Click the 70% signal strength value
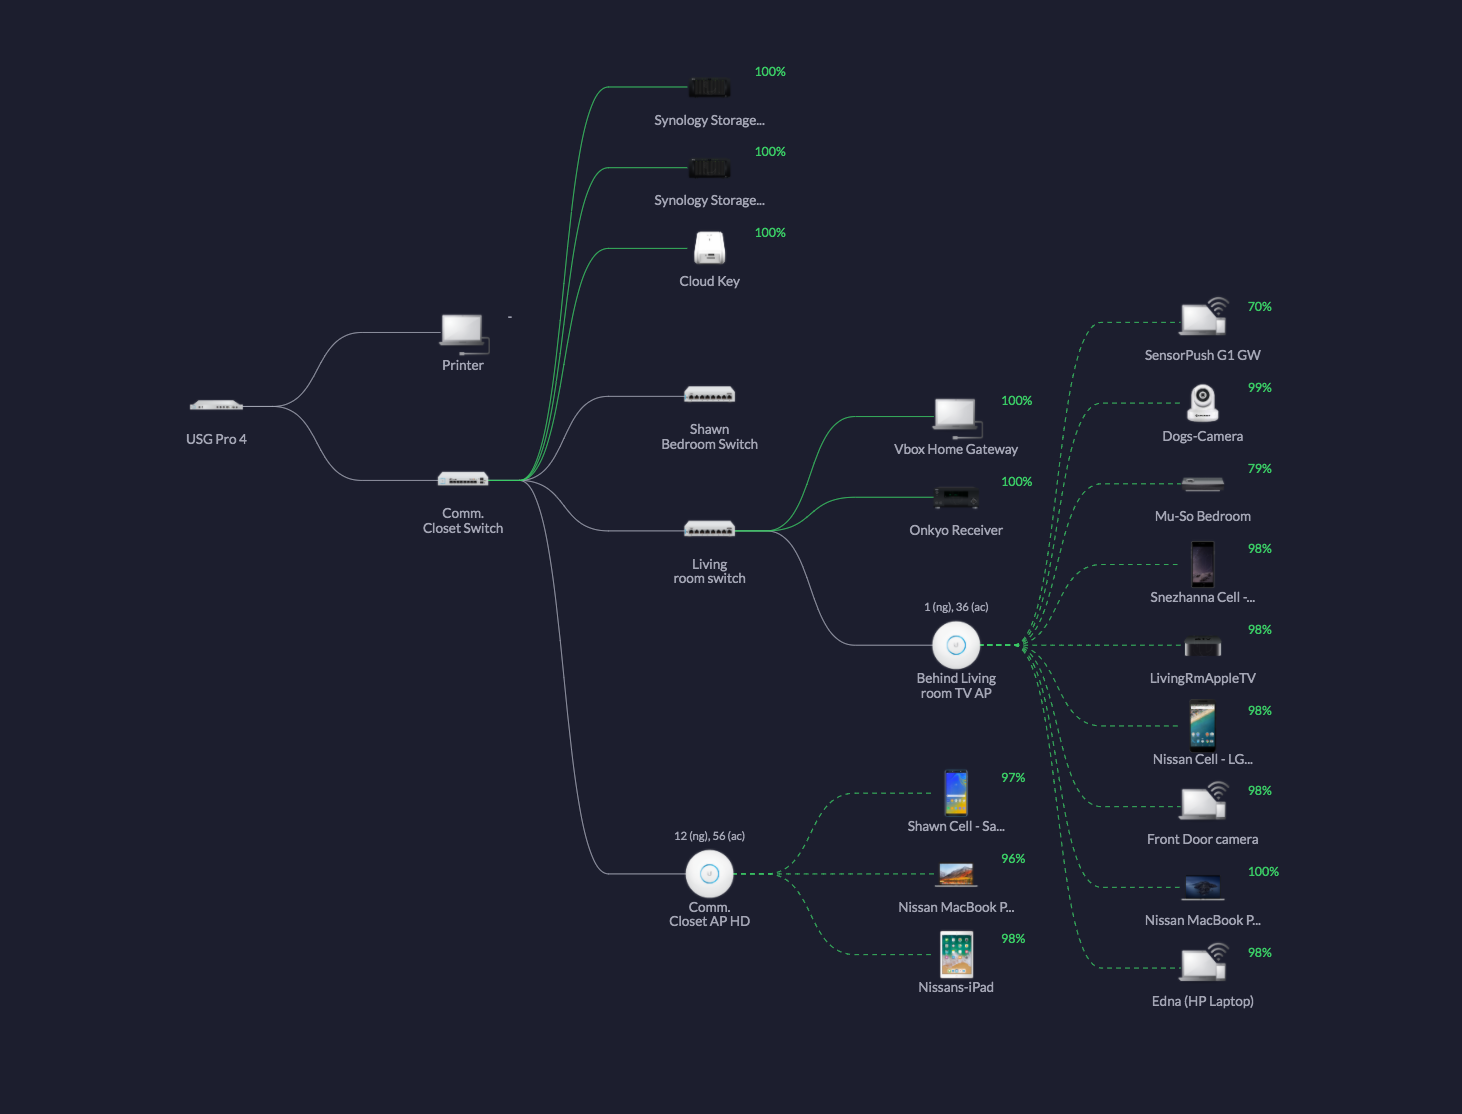Viewport: 1462px width, 1114px height. pos(1259,307)
